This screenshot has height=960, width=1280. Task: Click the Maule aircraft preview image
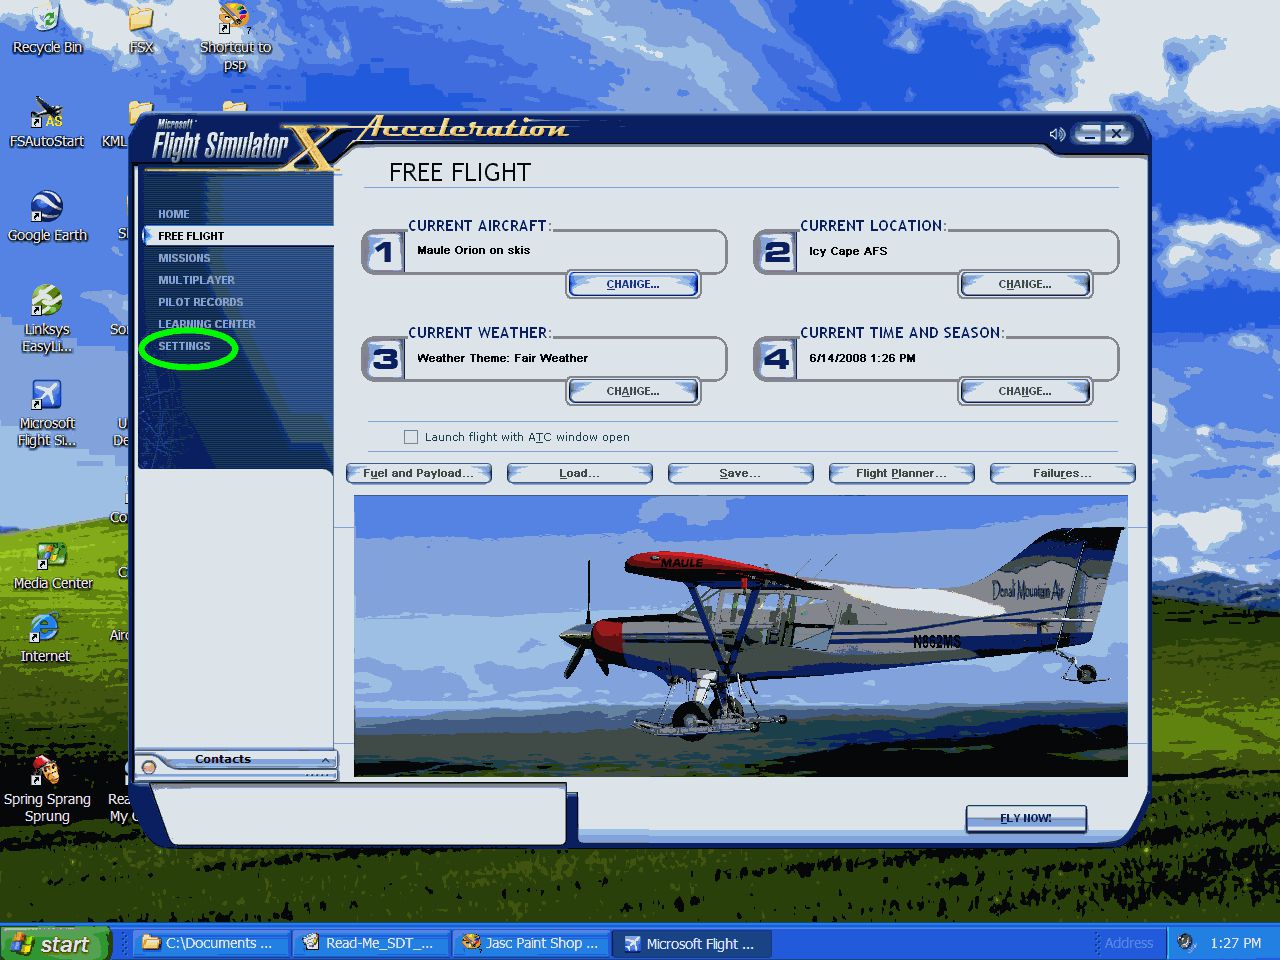[x=740, y=636]
